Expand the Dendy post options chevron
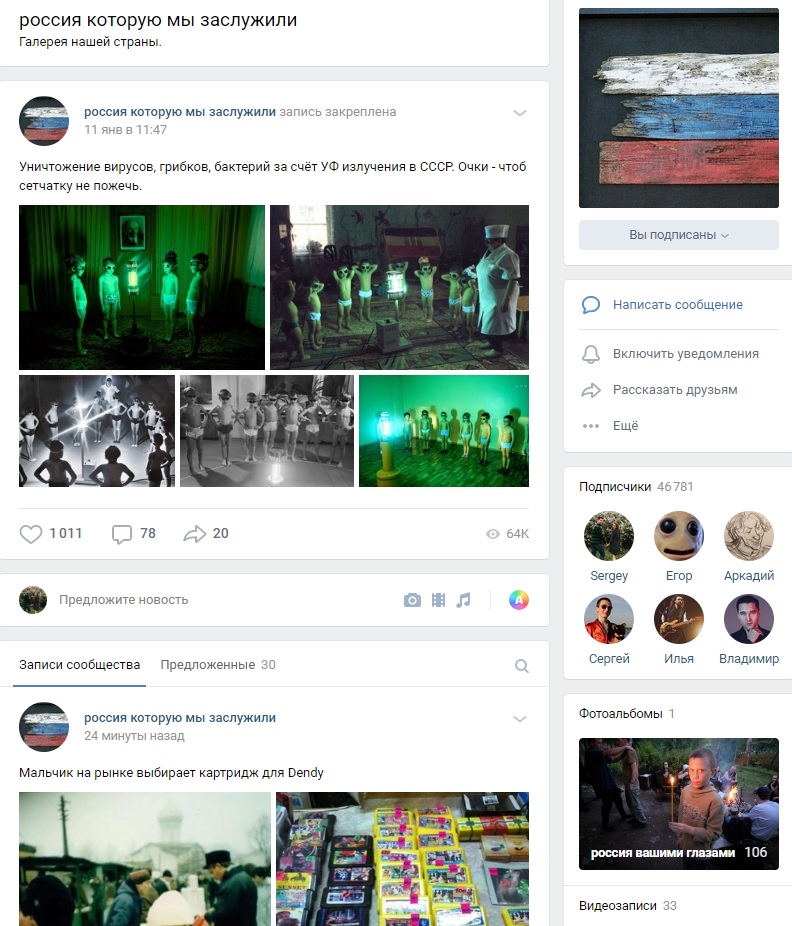Screen dimensions: 792x926 520,719
